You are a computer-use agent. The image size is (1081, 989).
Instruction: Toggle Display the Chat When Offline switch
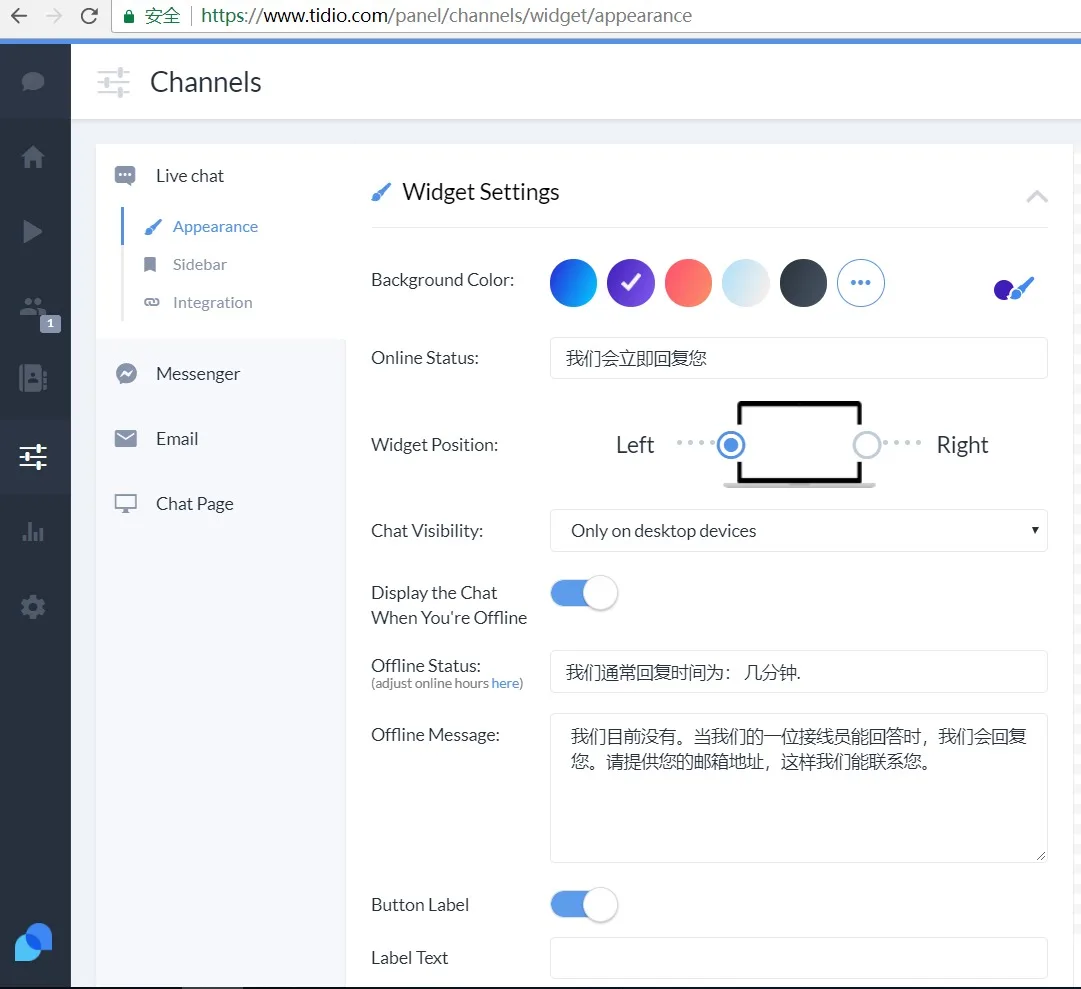[584, 593]
